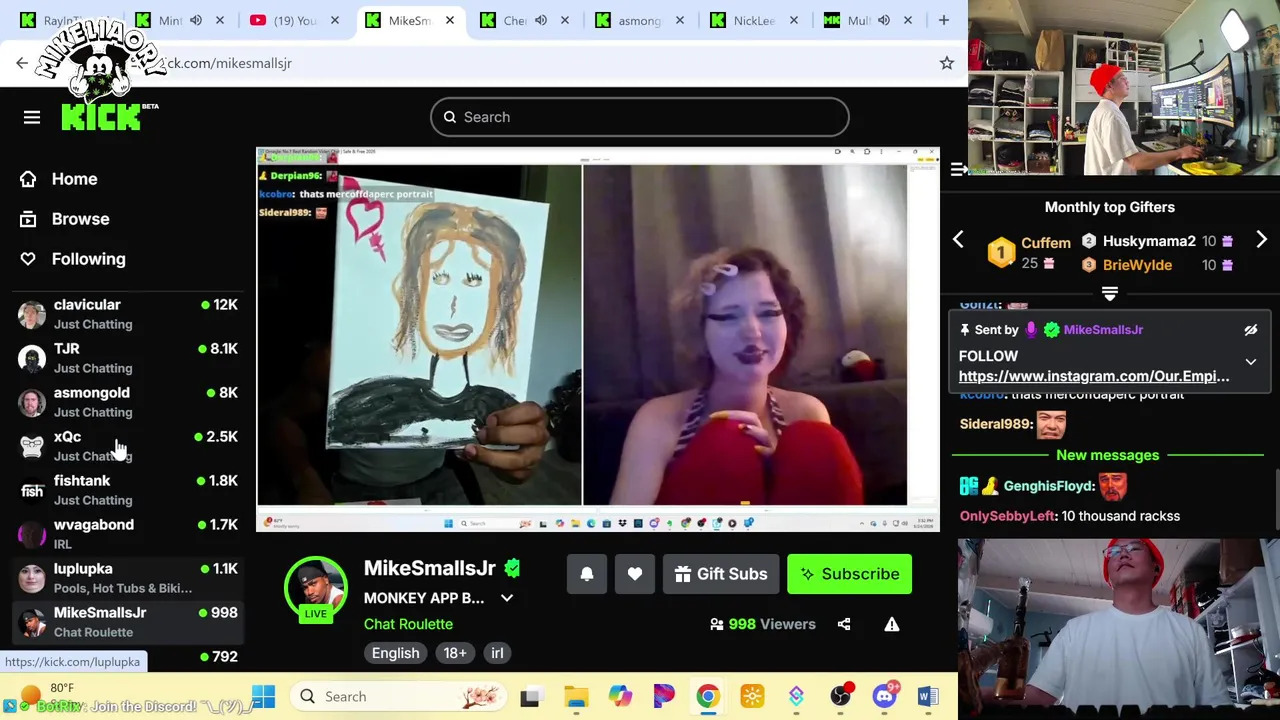Select the irl tag
The width and height of the screenshot is (1280, 720).
(497, 653)
